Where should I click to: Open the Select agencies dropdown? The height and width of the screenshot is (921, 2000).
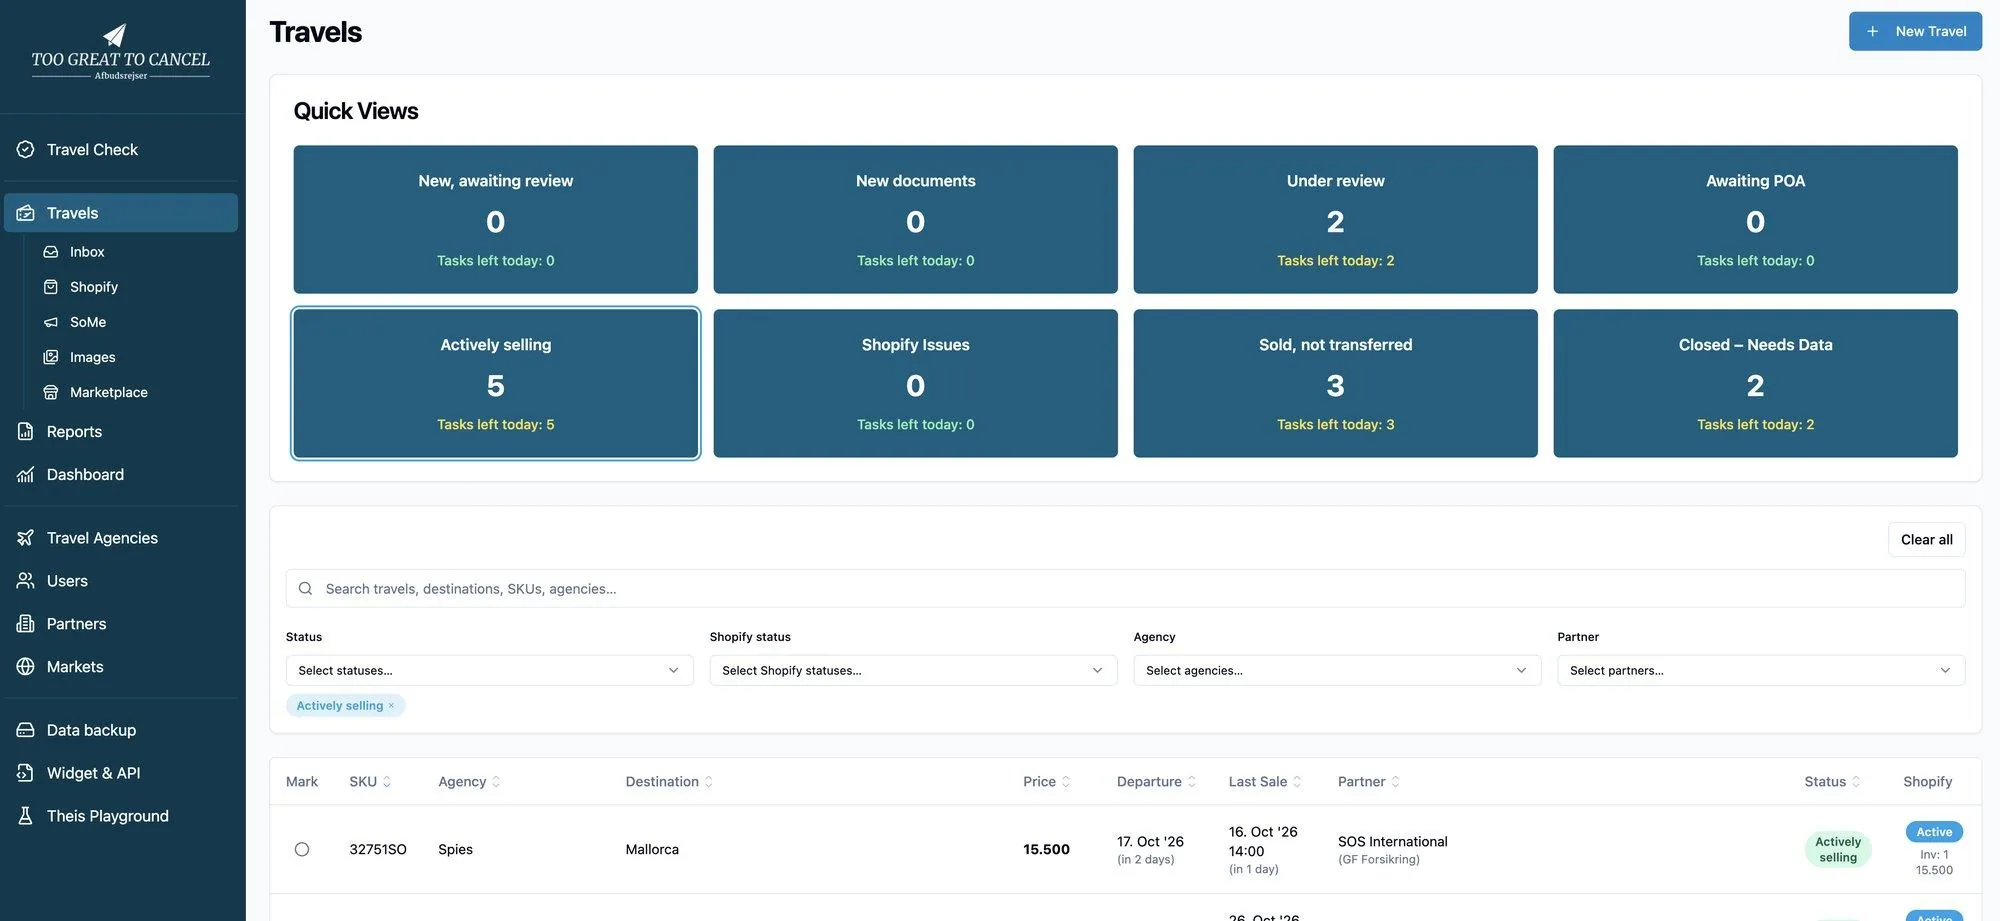(x=1337, y=671)
